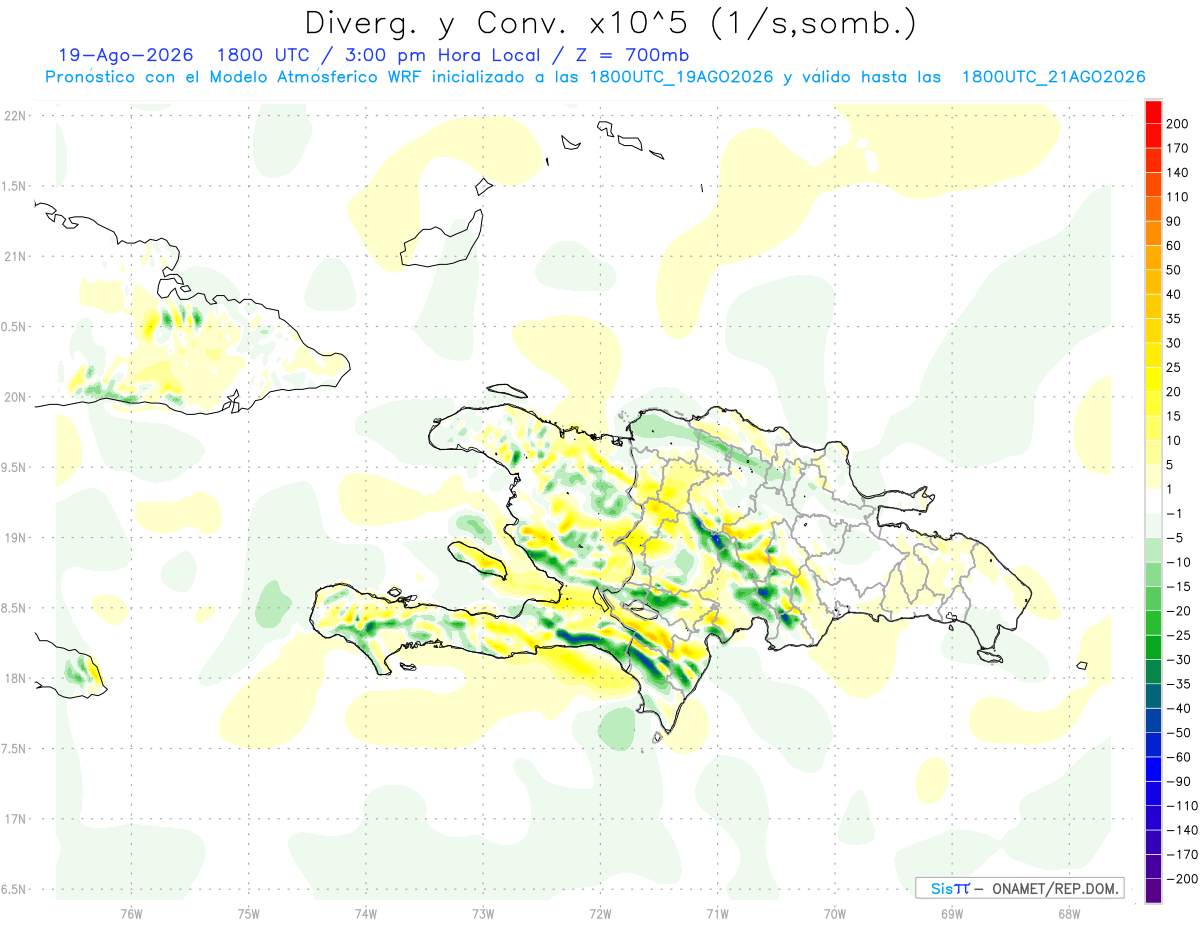This screenshot has width=1200, height=927.
Task: Click the latitude label '20N'
Action: (x=14, y=397)
